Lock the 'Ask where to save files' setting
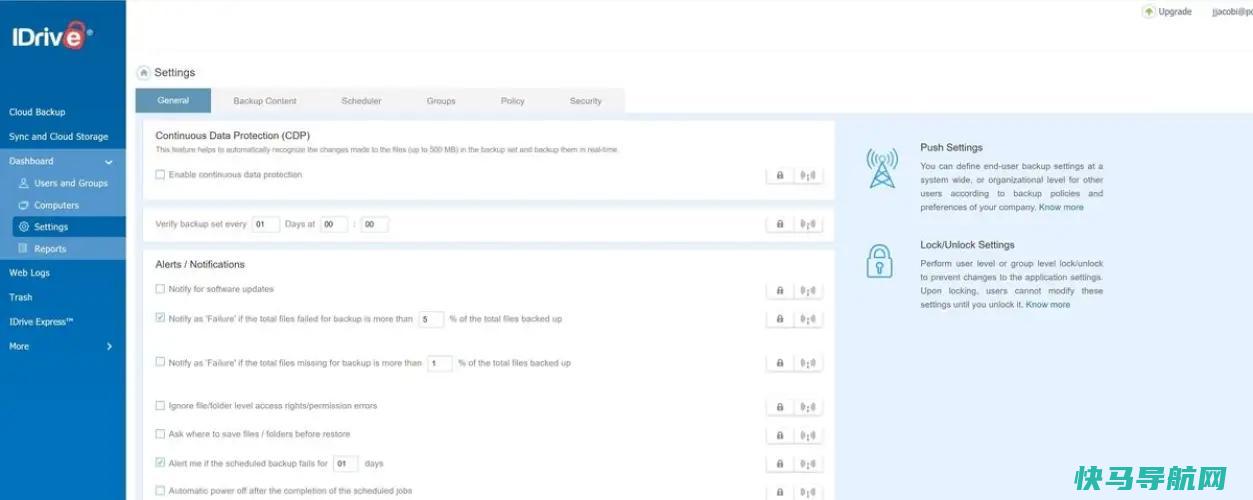Screen dimensions: 1253x500 pyautogui.click(x=780, y=435)
